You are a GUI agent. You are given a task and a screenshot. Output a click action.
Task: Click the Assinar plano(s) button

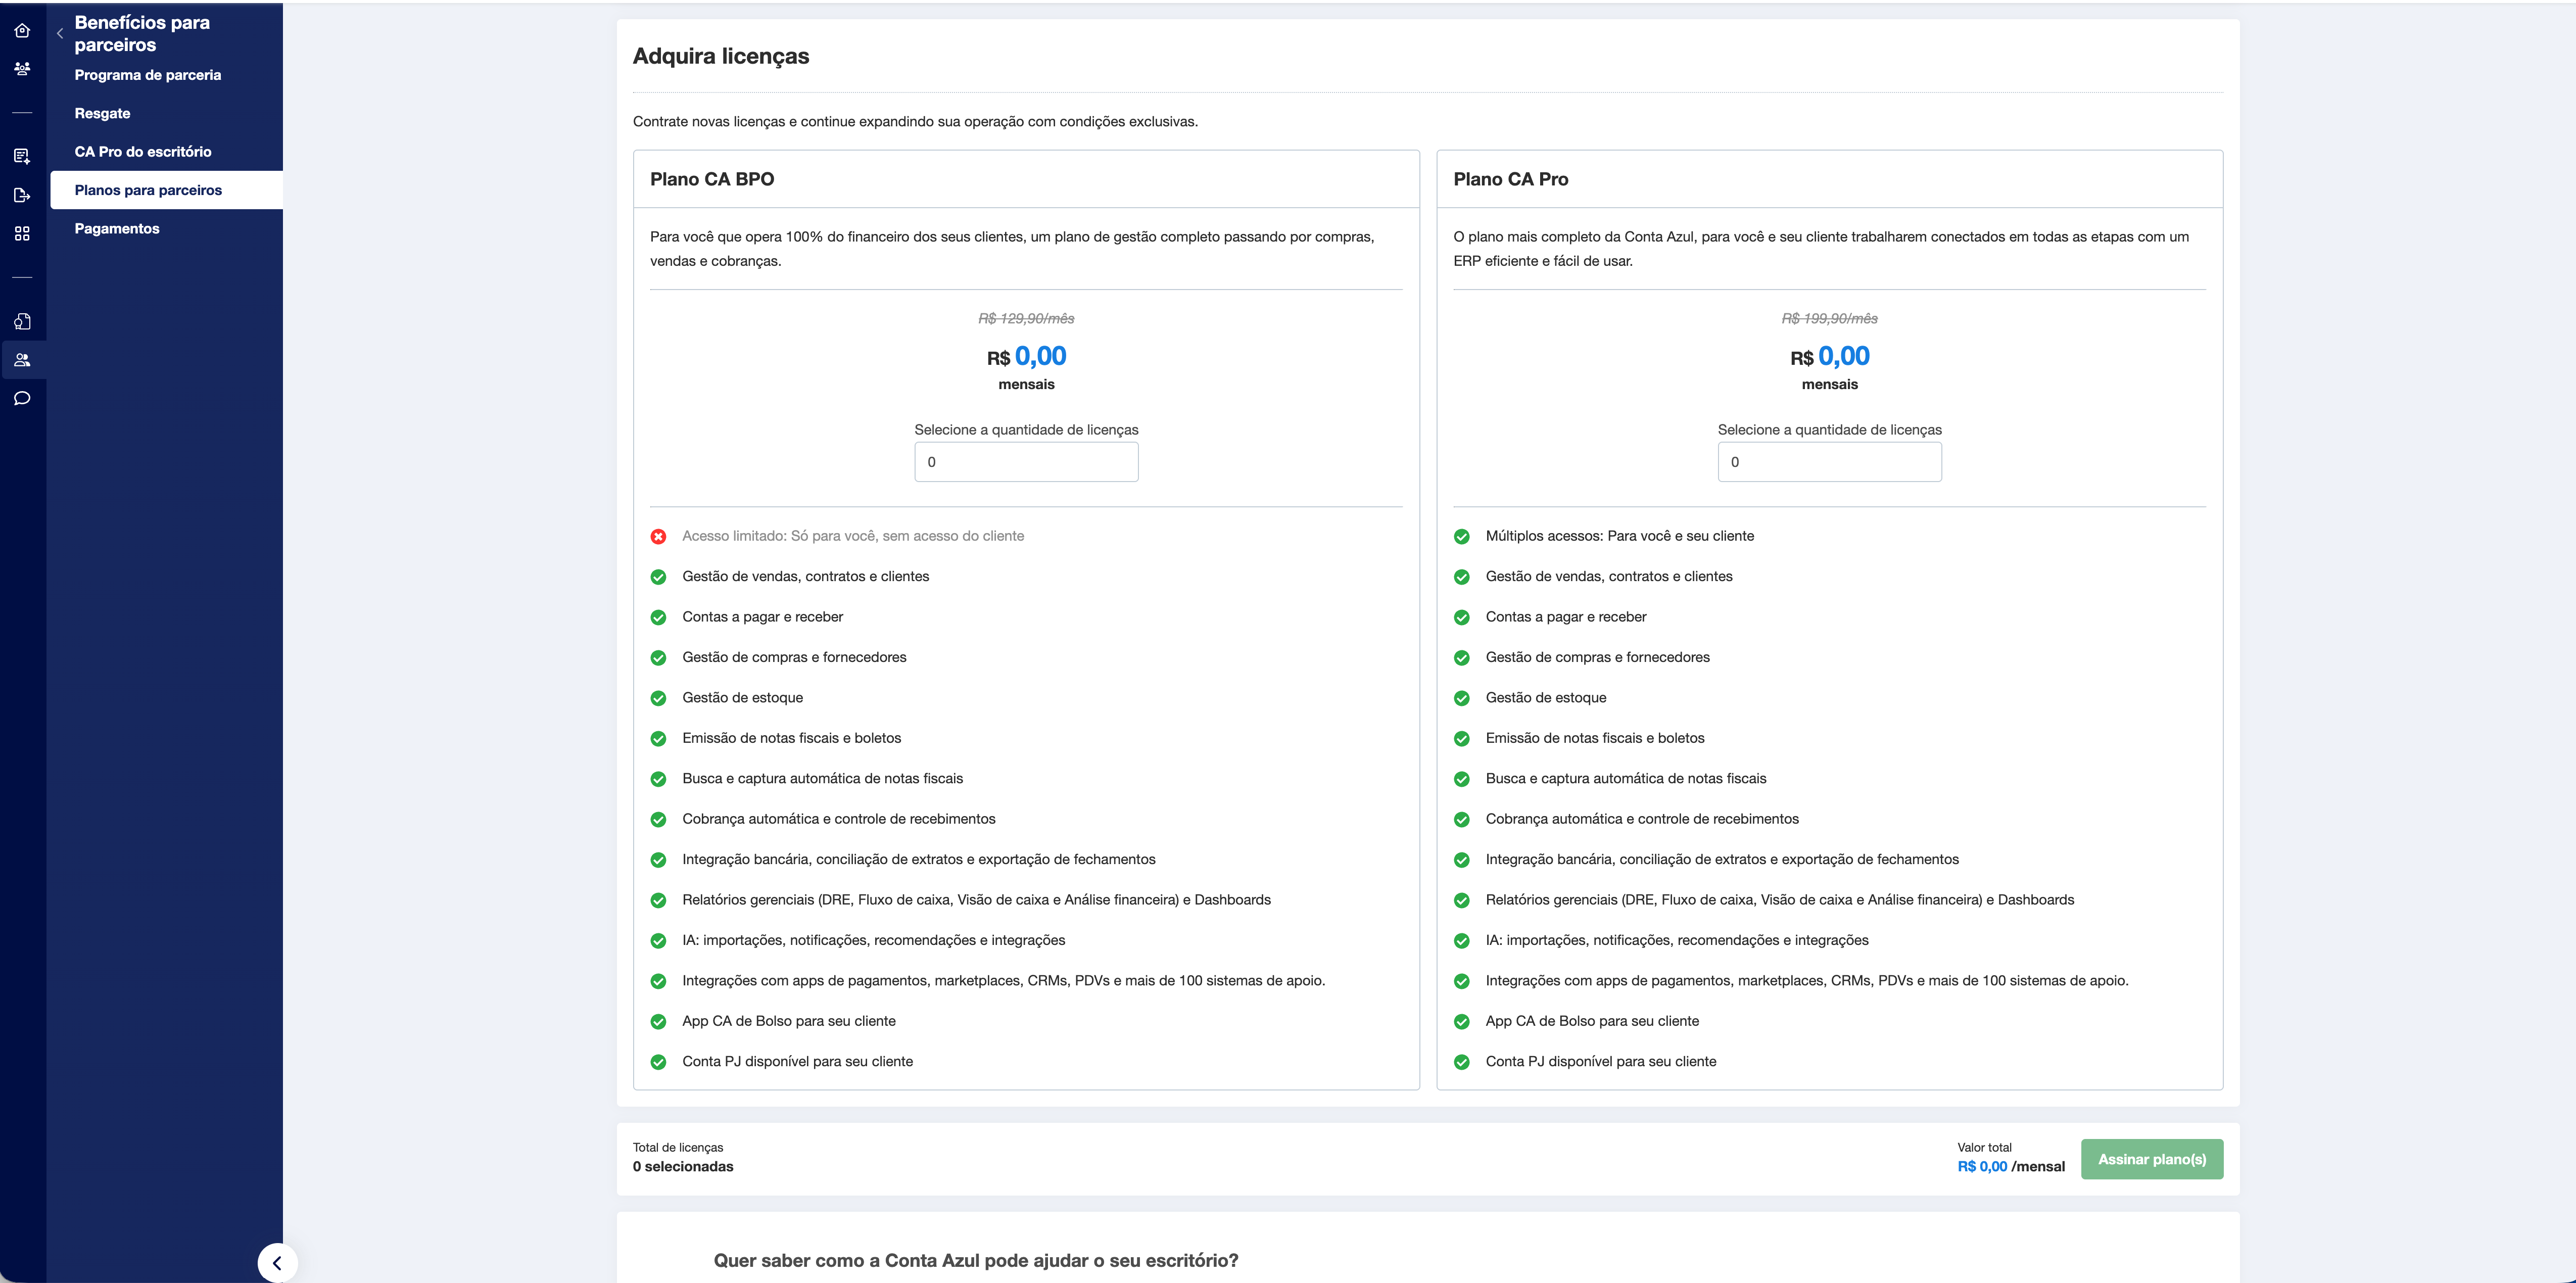click(2152, 1159)
